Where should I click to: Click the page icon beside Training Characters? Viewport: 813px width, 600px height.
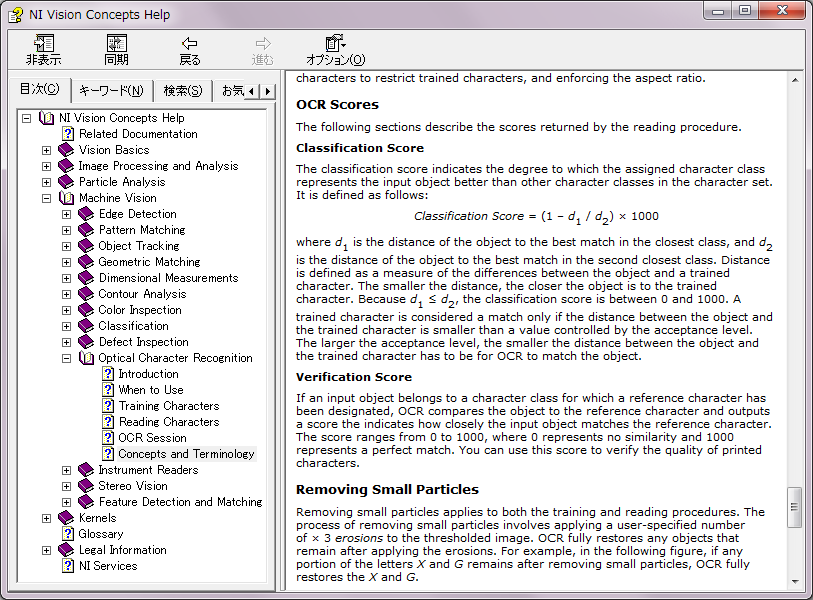[x=108, y=407]
